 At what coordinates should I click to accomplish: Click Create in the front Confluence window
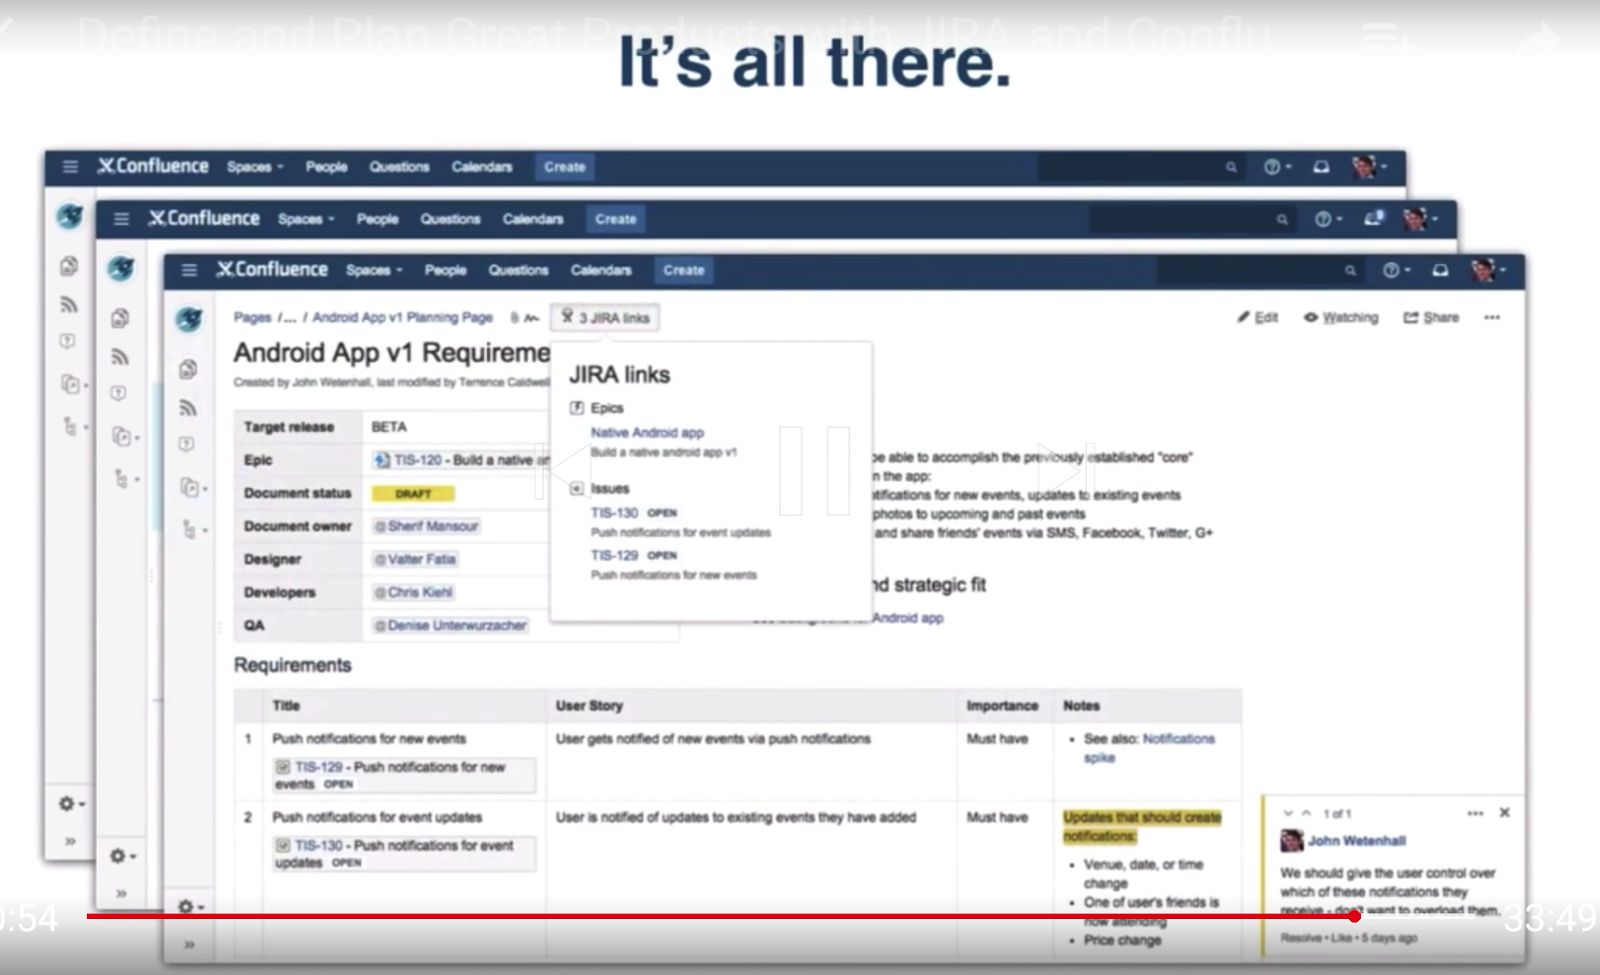tap(684, 270)
